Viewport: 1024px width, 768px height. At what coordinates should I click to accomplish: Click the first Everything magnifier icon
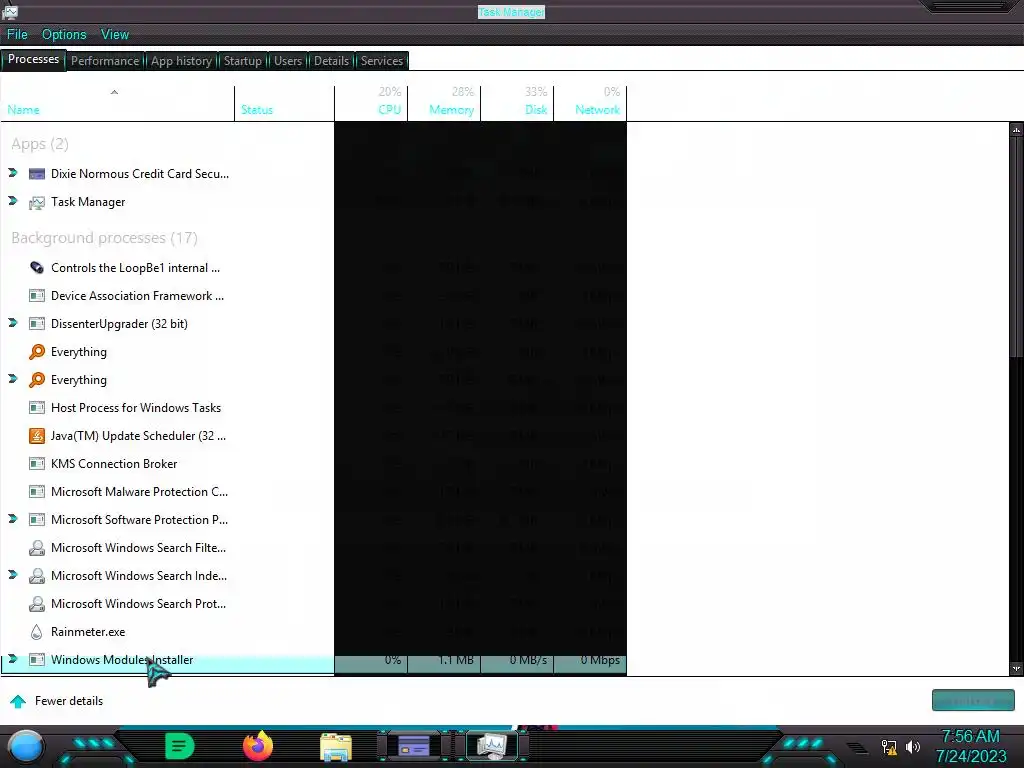(x=37, y=352)
